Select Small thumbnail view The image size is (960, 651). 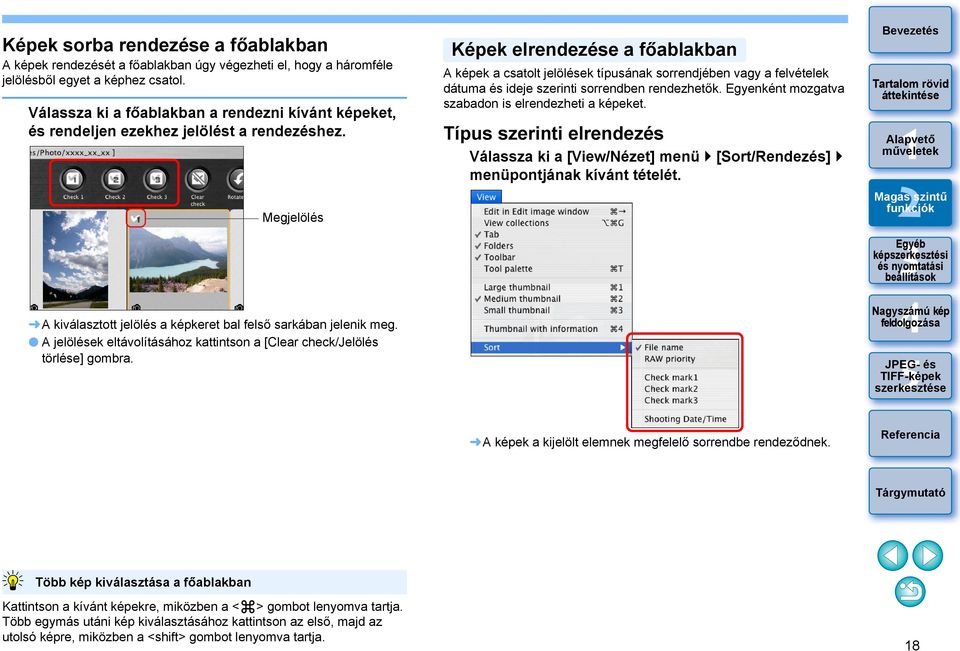coord(551,310)
